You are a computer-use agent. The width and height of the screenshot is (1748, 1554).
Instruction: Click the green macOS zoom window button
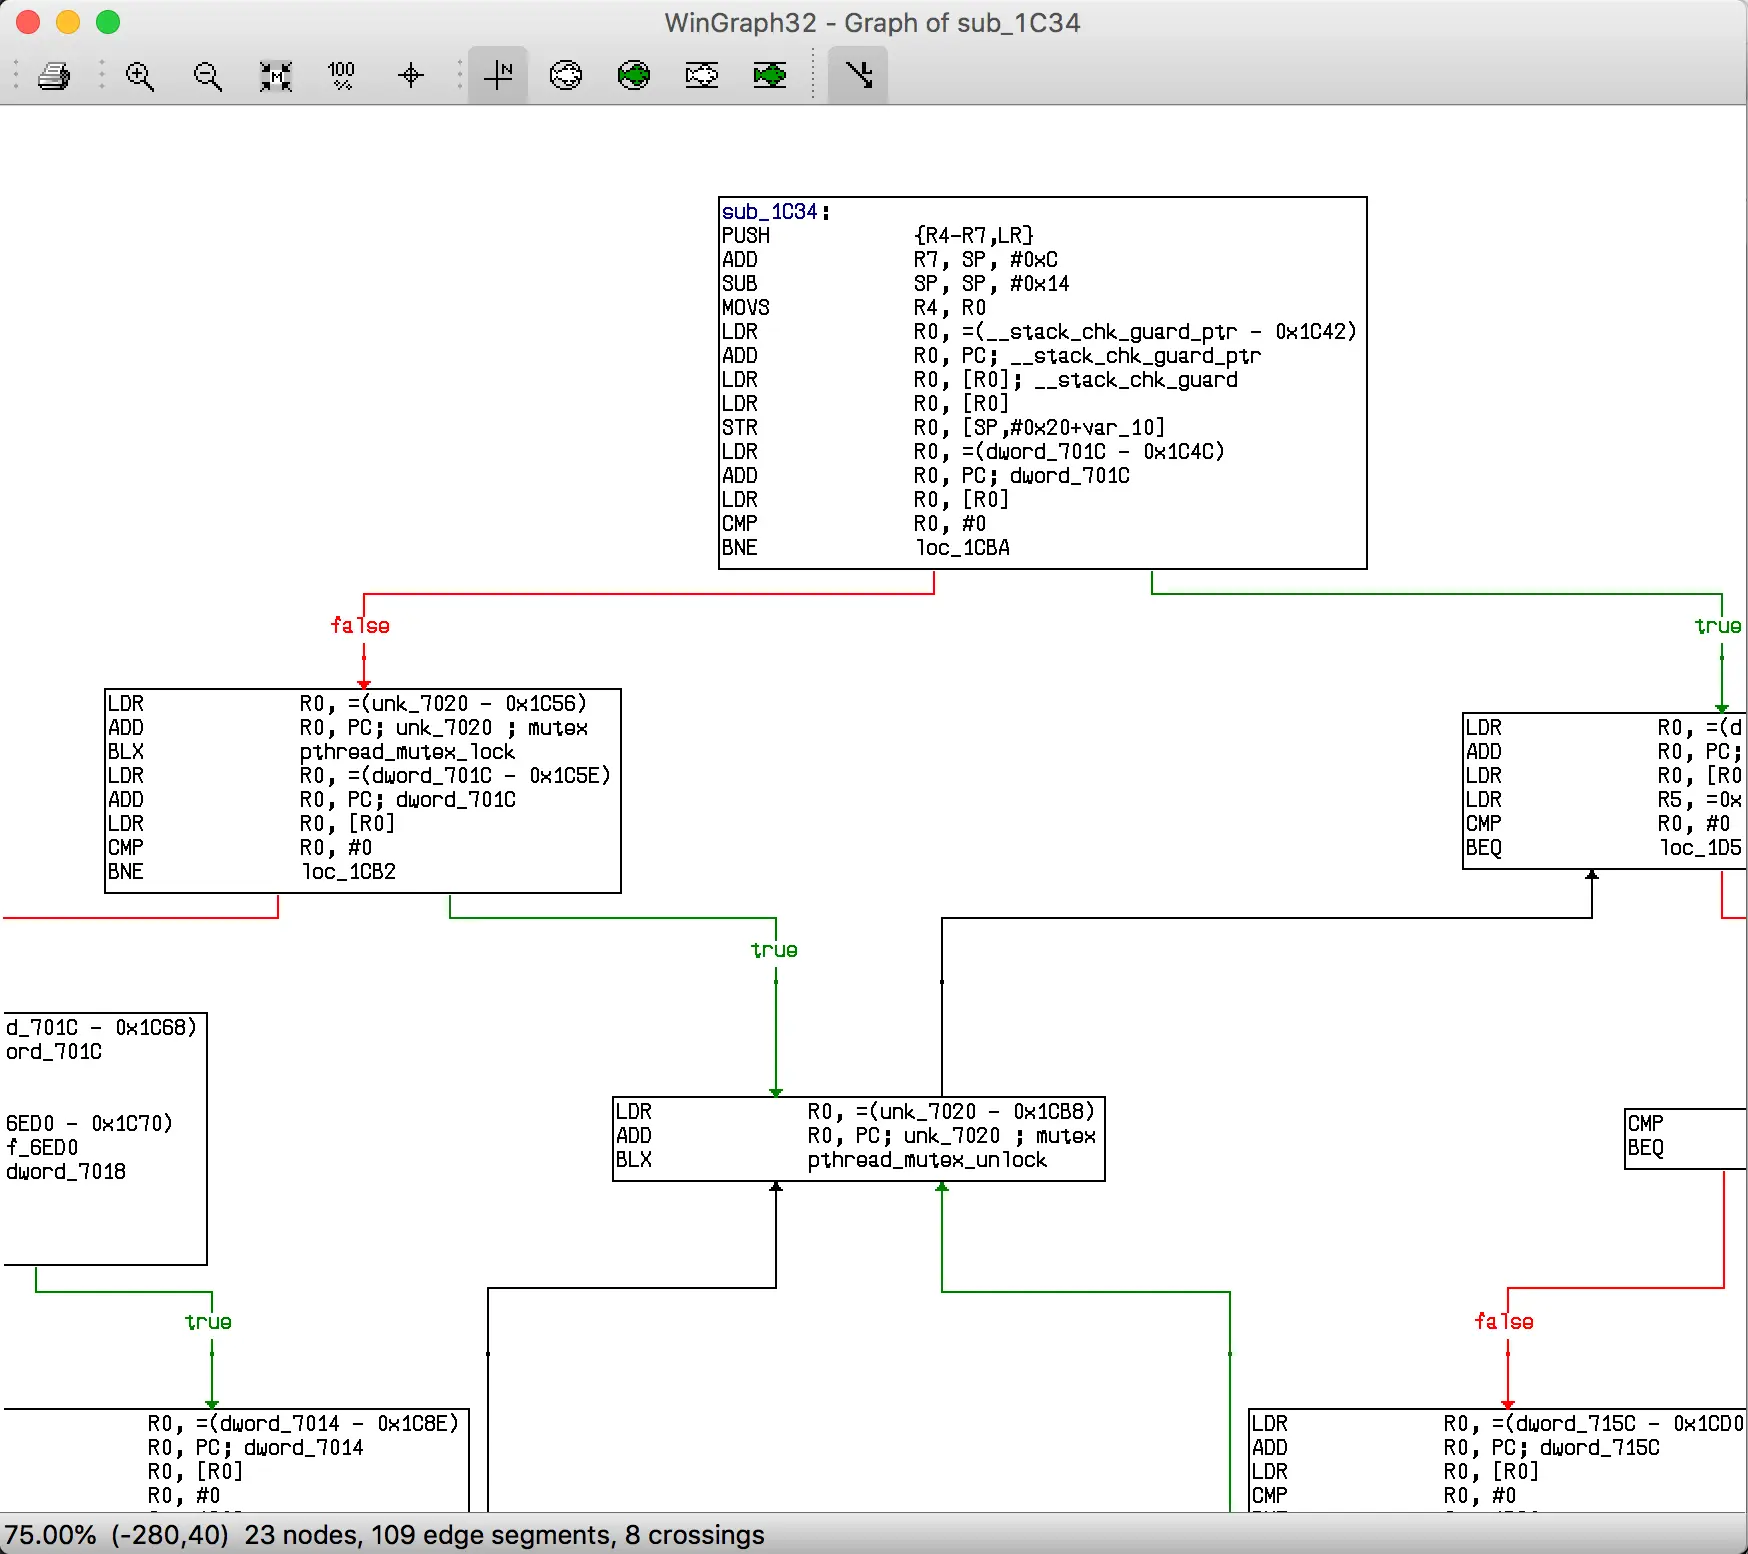(108, 22)
